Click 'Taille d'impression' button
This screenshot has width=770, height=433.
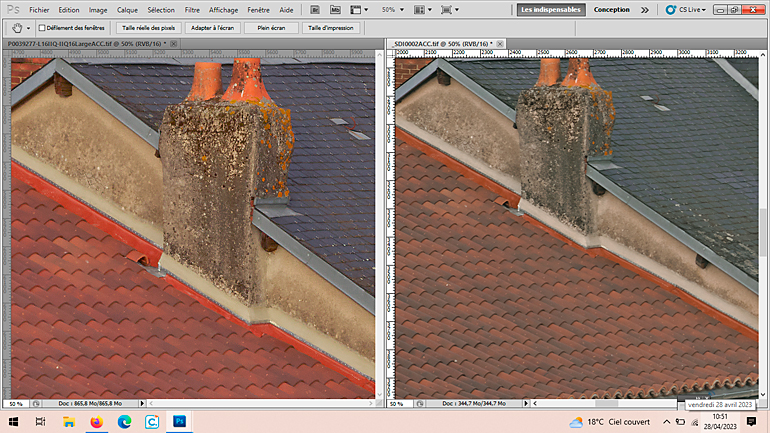pyautogui.click(x=330, y=28)
